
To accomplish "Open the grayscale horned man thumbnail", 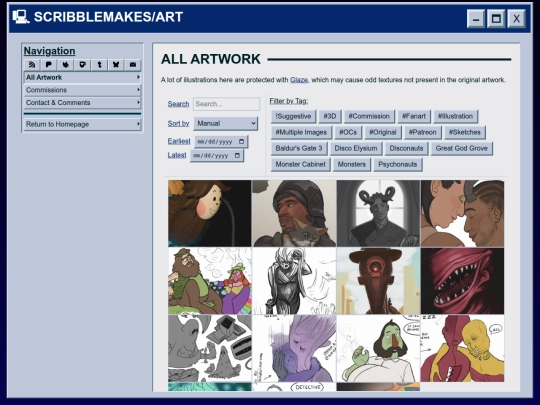I will 378,213.
